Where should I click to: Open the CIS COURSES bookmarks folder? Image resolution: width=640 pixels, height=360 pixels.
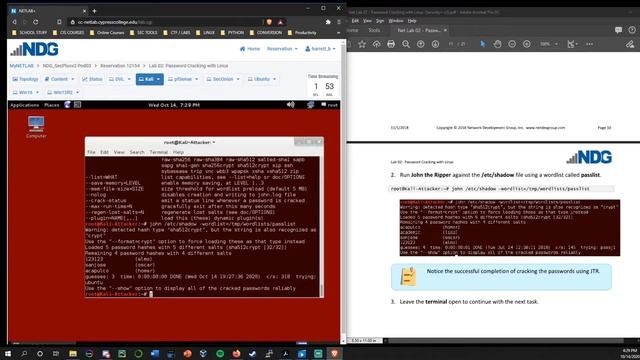pos(69,33)
